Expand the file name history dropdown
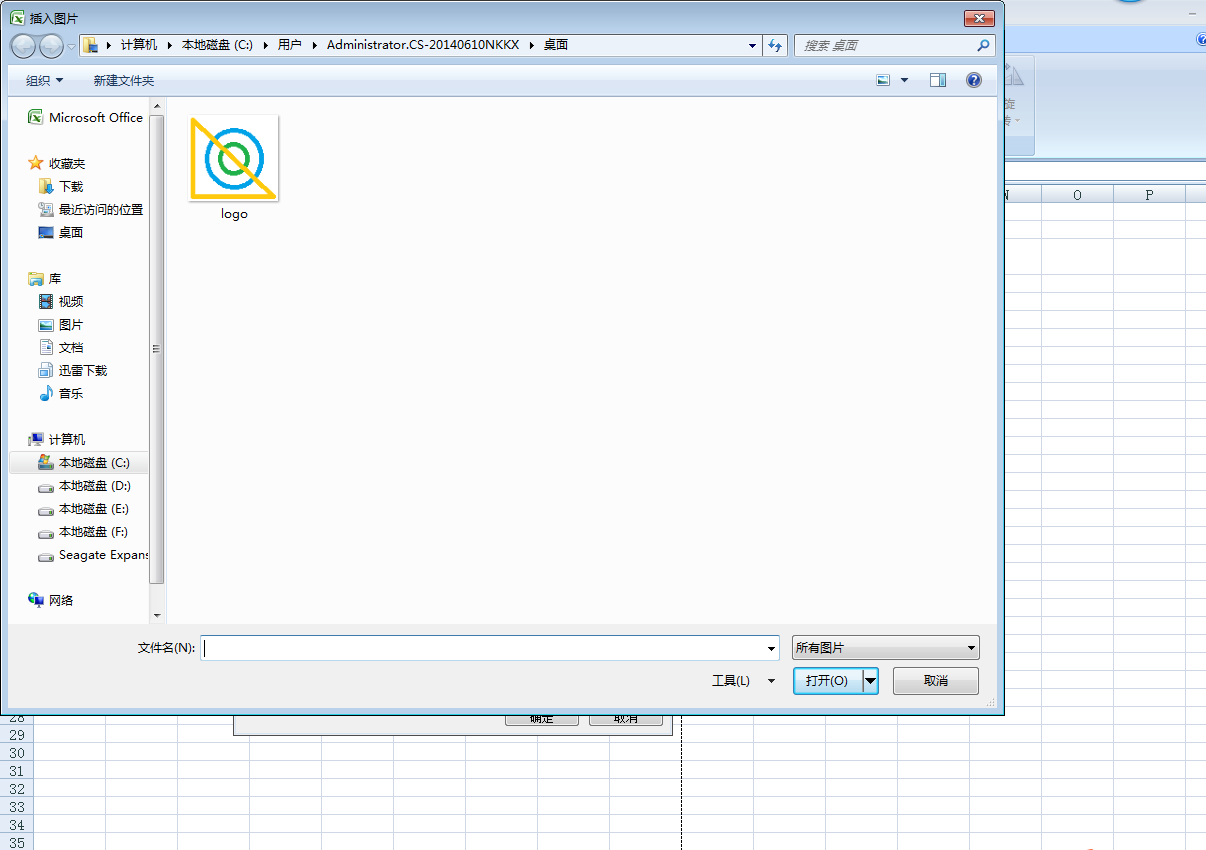The height and width of the screenshot is (850, 1206). point(771,648)
